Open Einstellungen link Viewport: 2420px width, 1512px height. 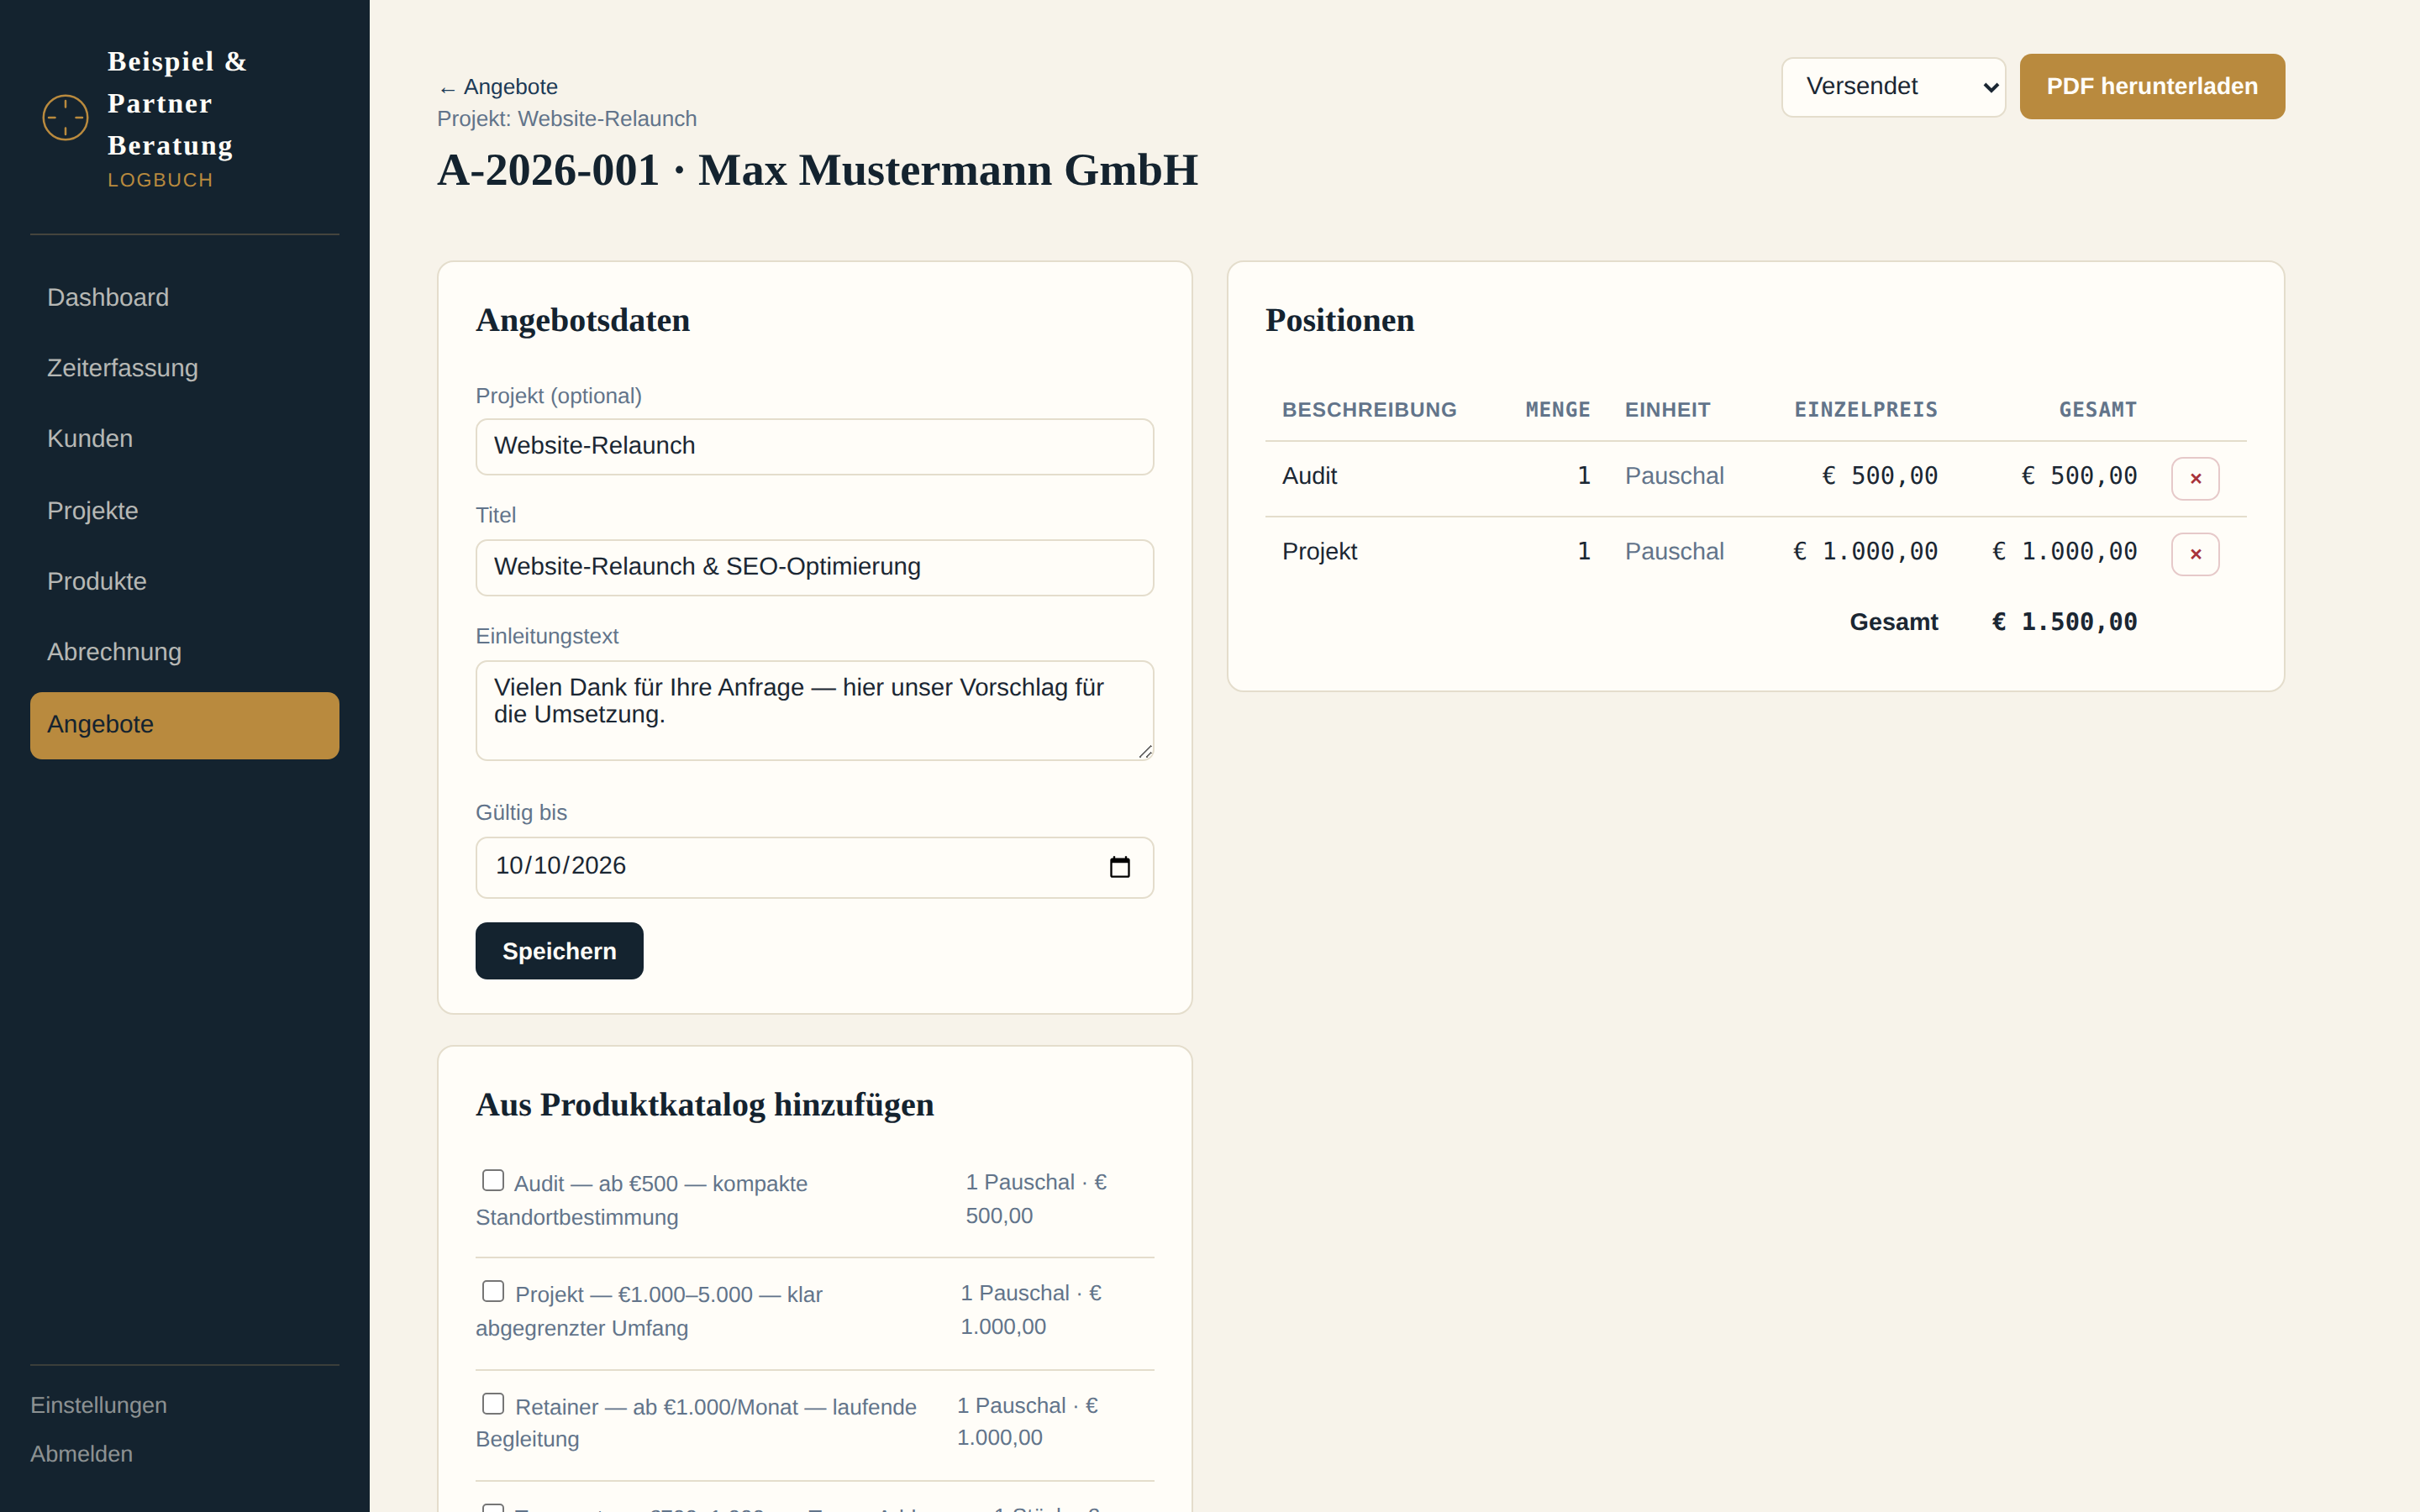(x=98, y=1405)
